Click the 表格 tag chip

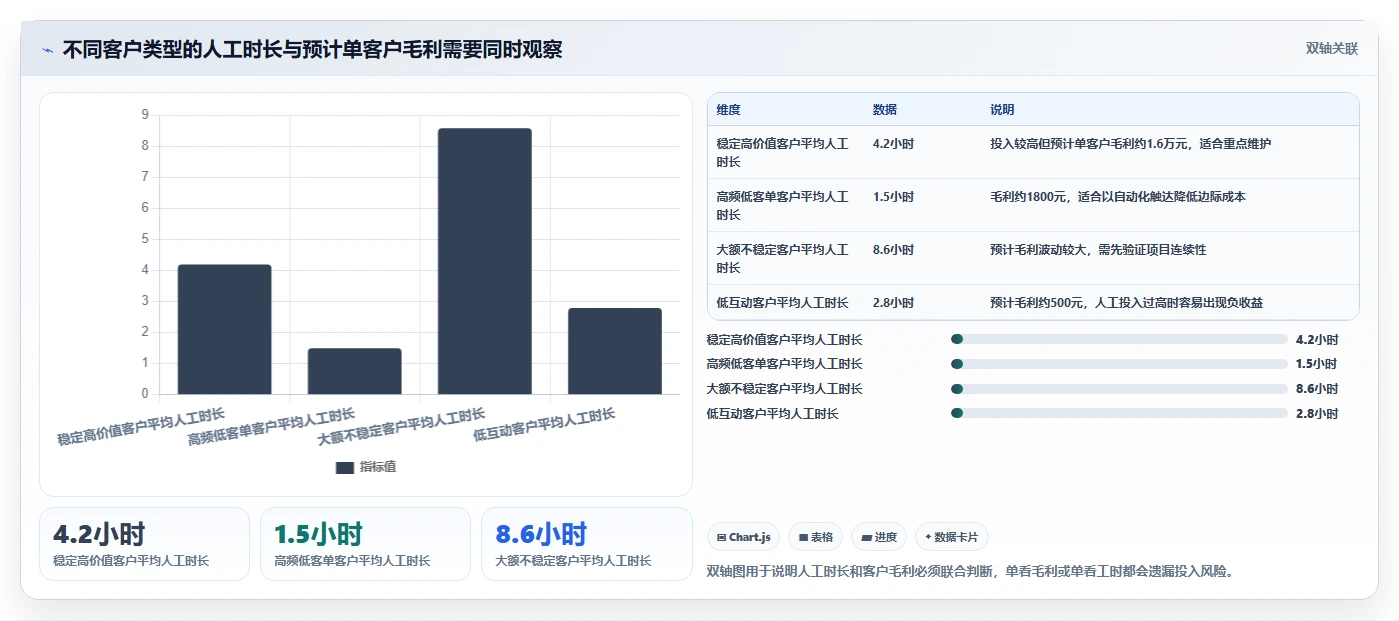tap(816, 537)
